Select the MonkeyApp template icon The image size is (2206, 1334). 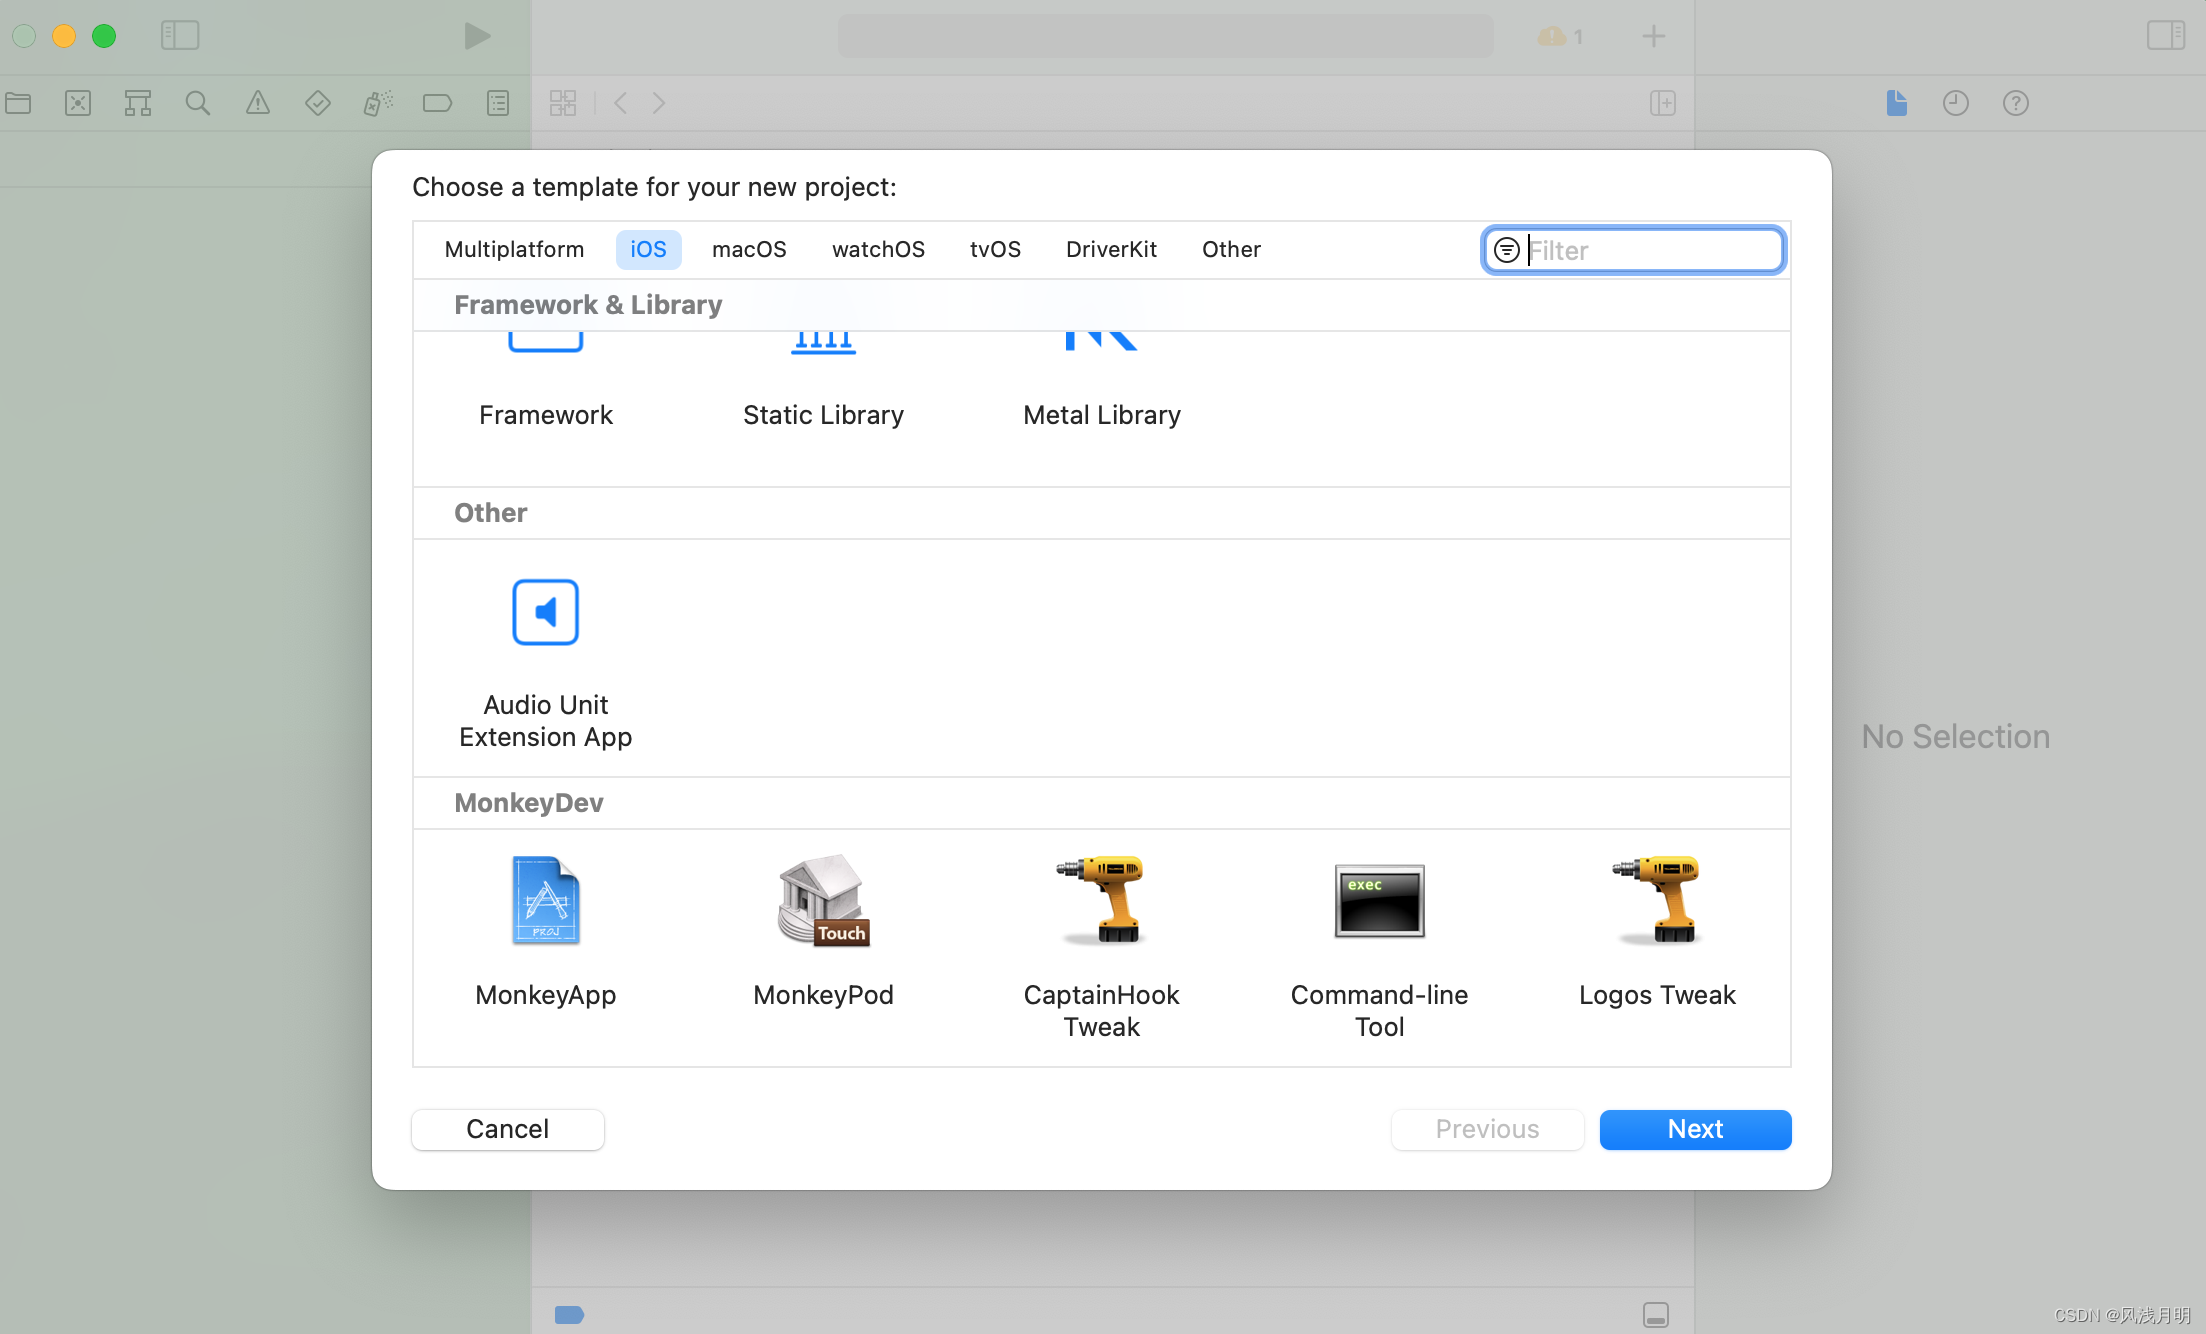coord(545,901)
